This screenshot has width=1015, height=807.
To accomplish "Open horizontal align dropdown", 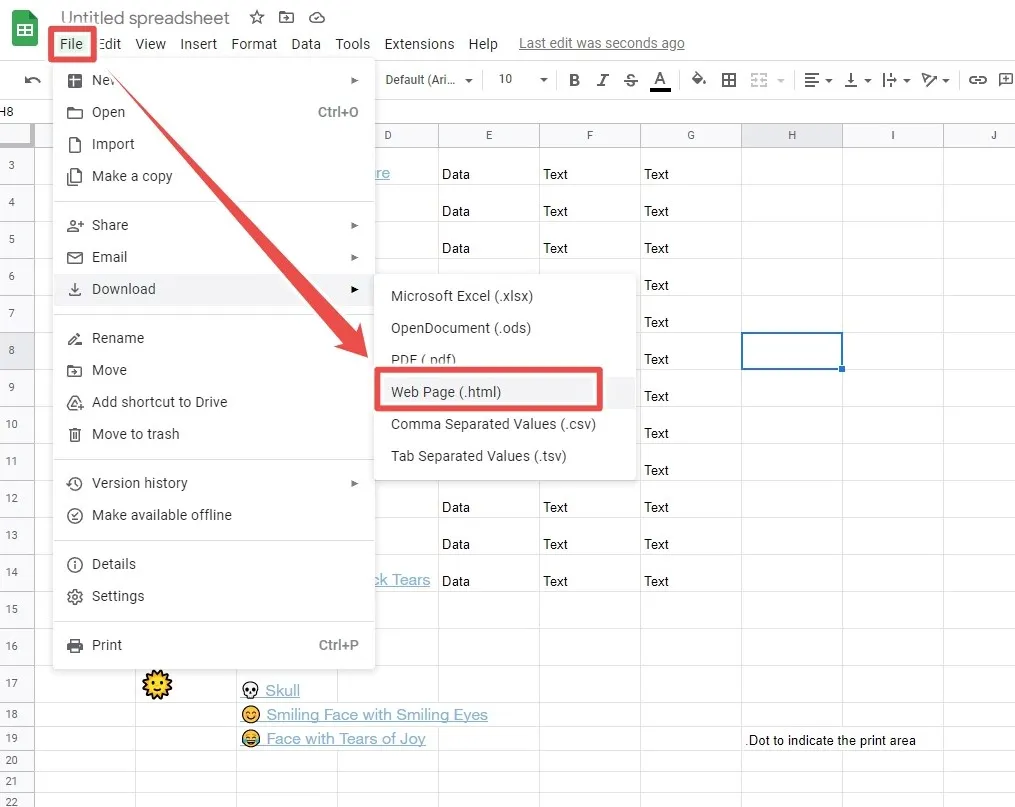I will click(818, 80).
